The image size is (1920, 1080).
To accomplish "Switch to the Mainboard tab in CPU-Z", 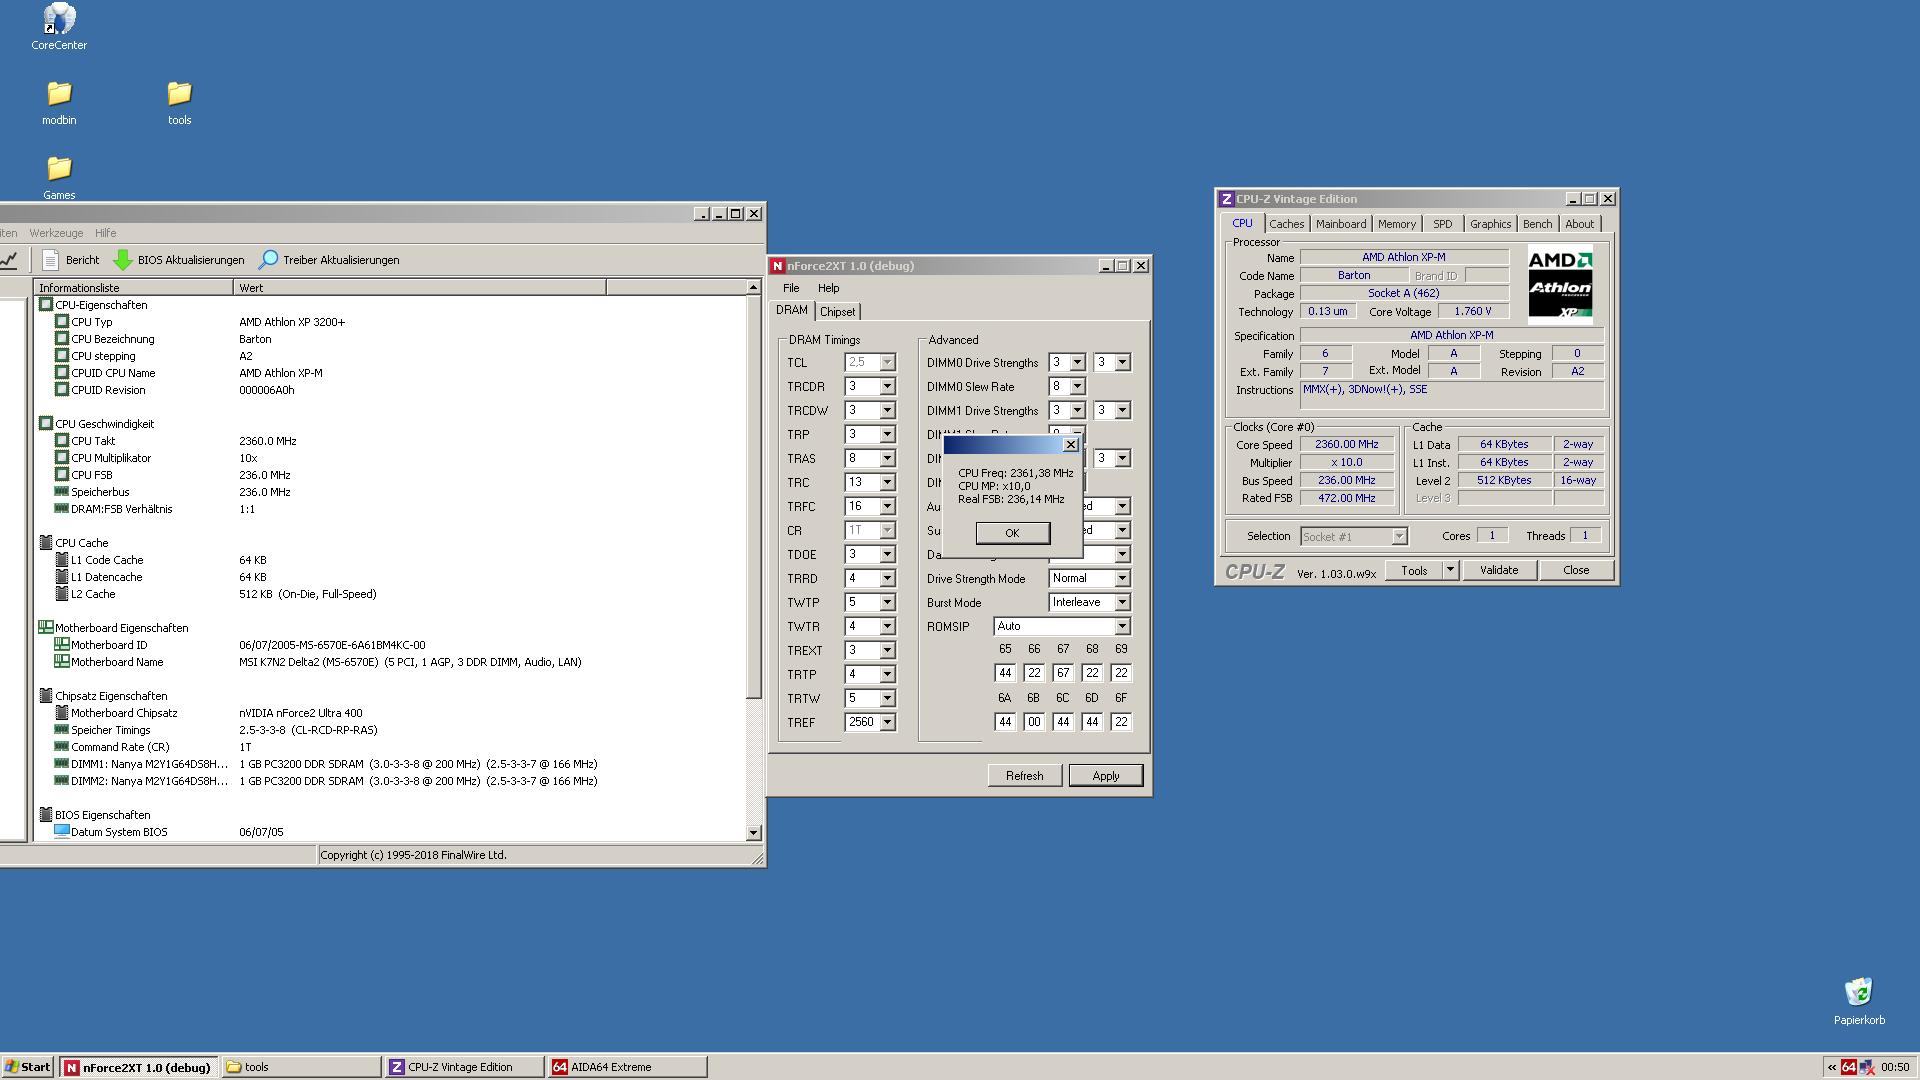I will [x=1340, y=224].
